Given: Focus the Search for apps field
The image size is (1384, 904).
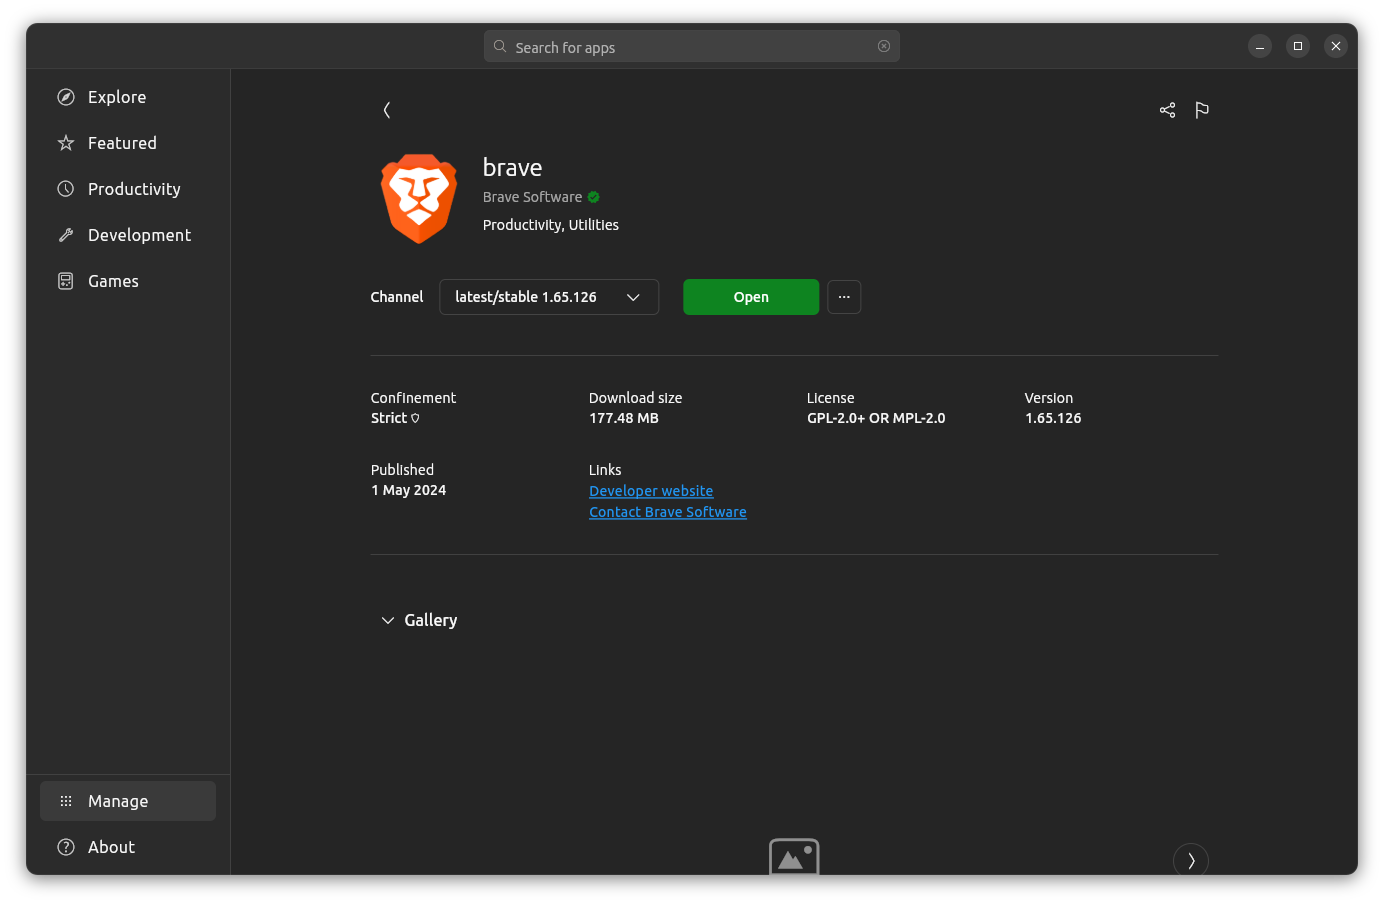Looking at the screenshot, I should click(690, 47).
